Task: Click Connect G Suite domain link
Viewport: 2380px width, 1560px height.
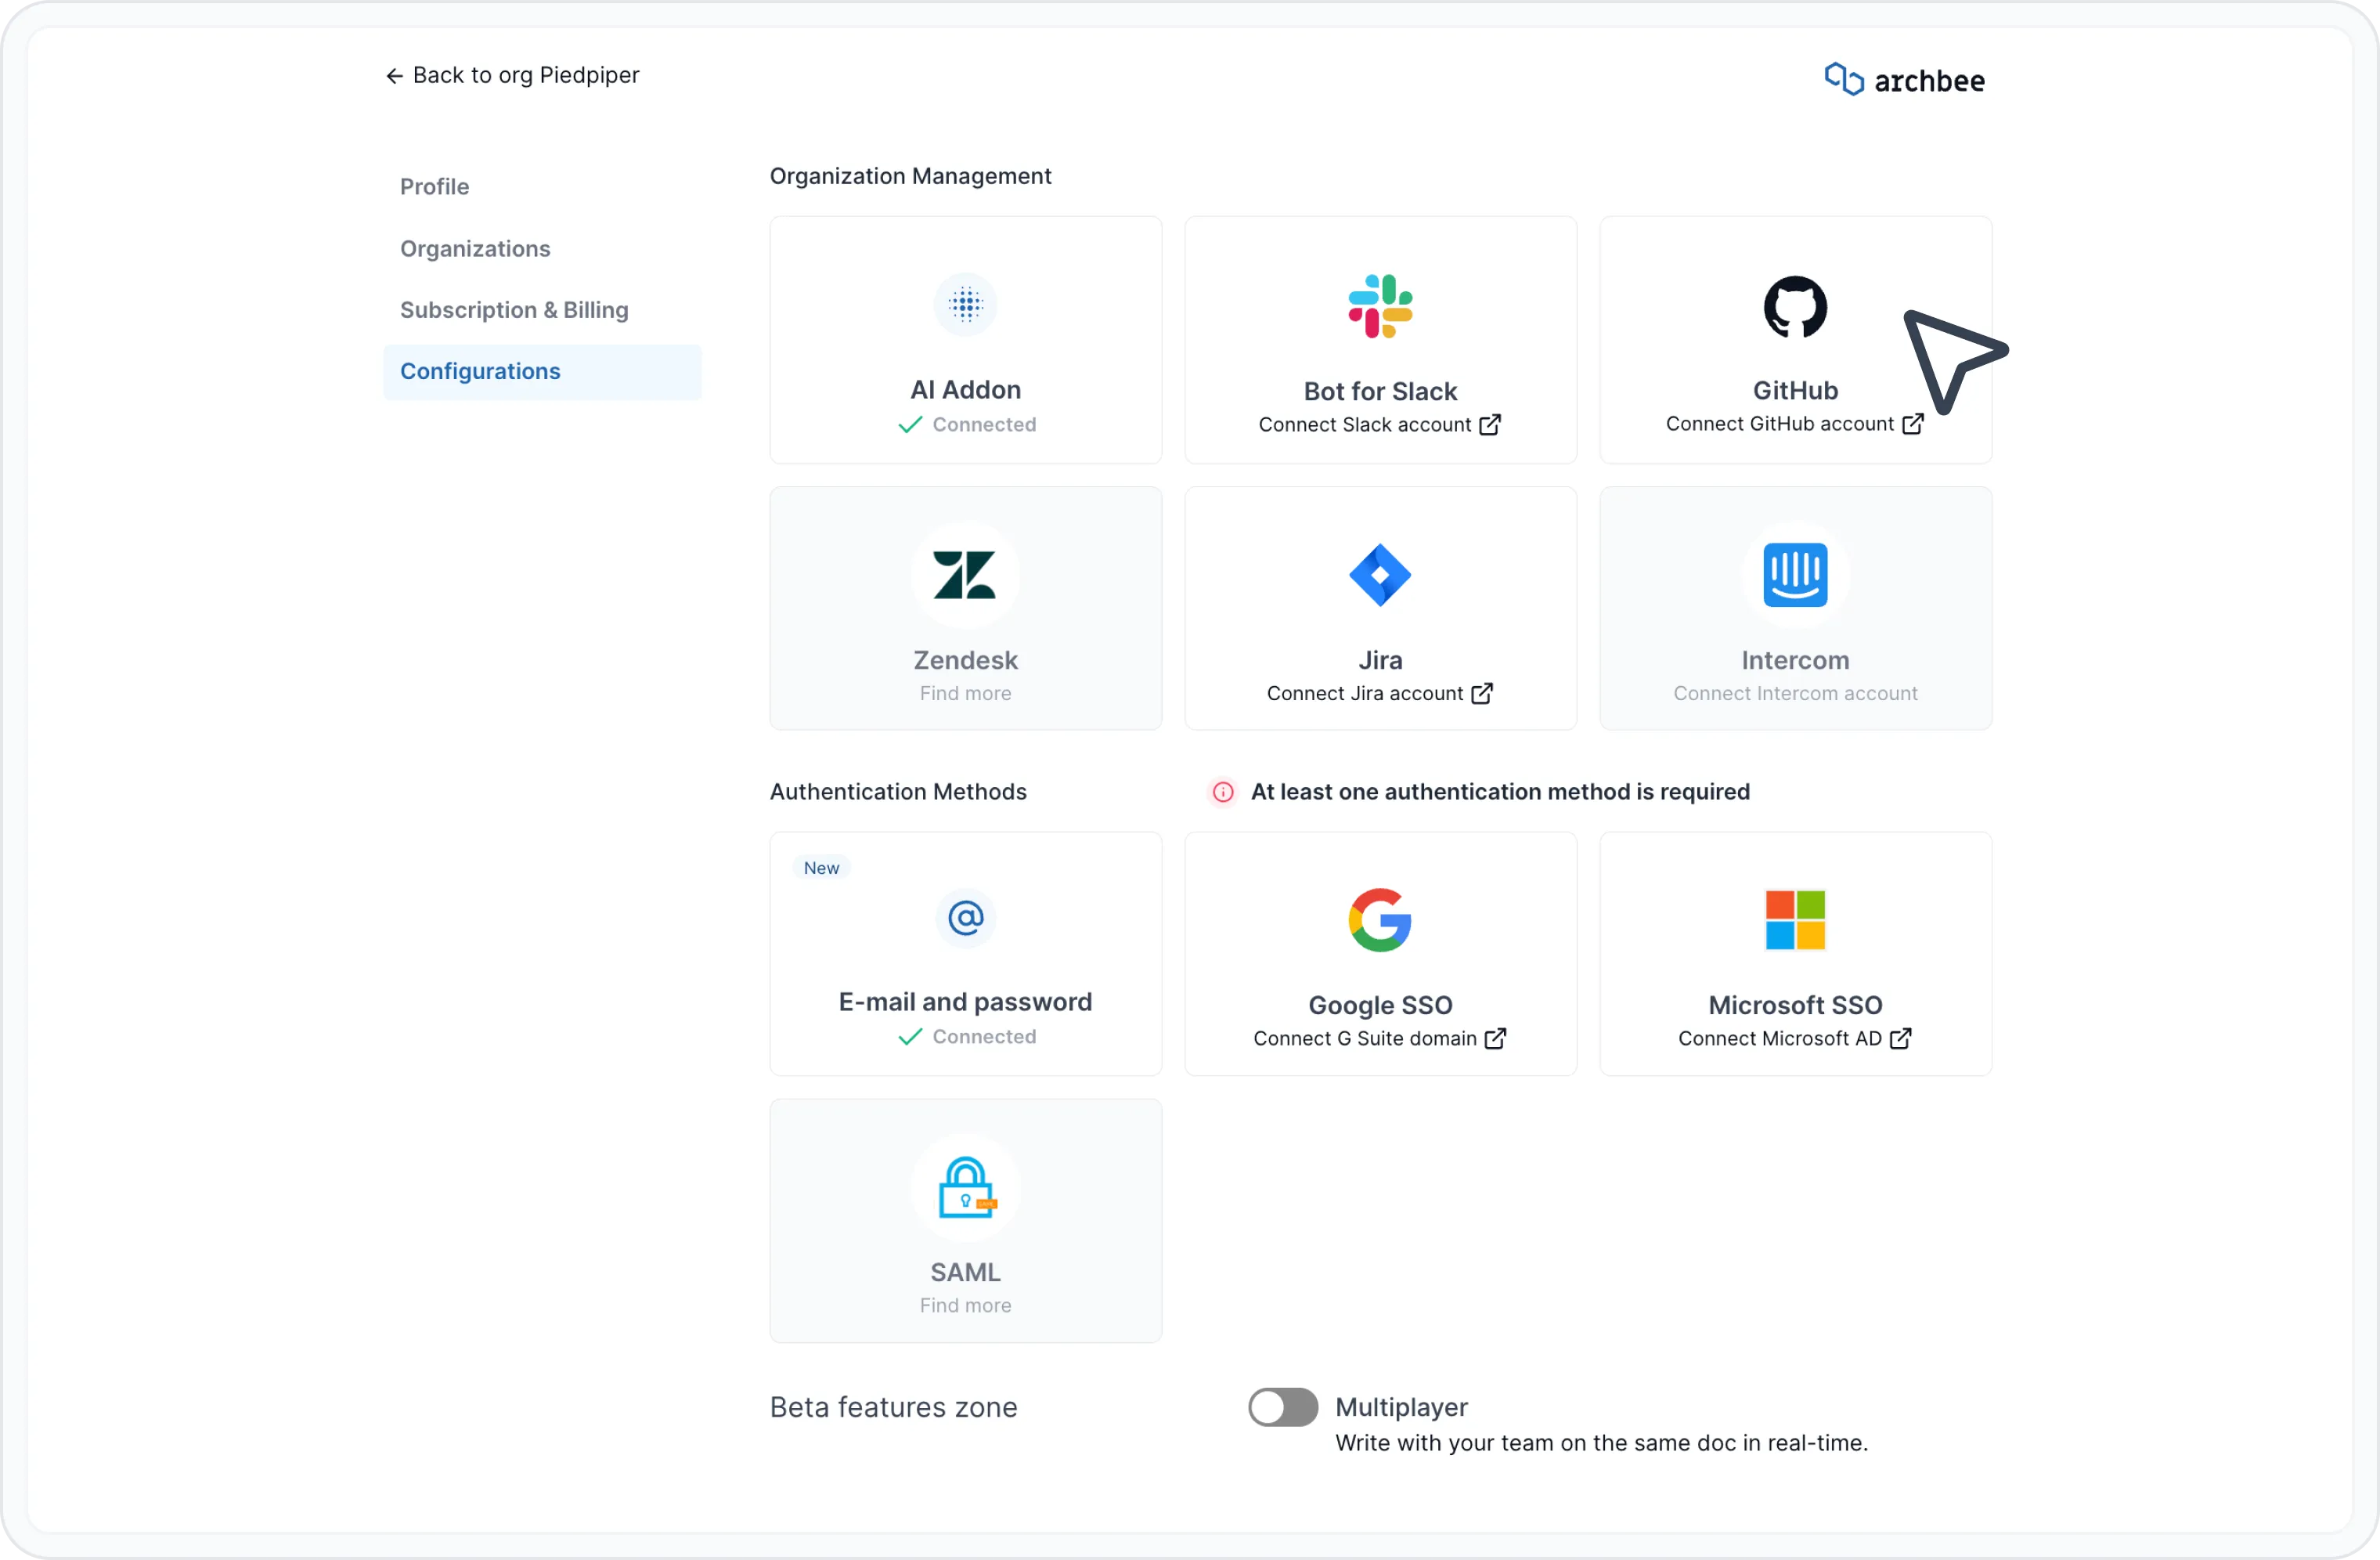Action: click(1380, 1039)
